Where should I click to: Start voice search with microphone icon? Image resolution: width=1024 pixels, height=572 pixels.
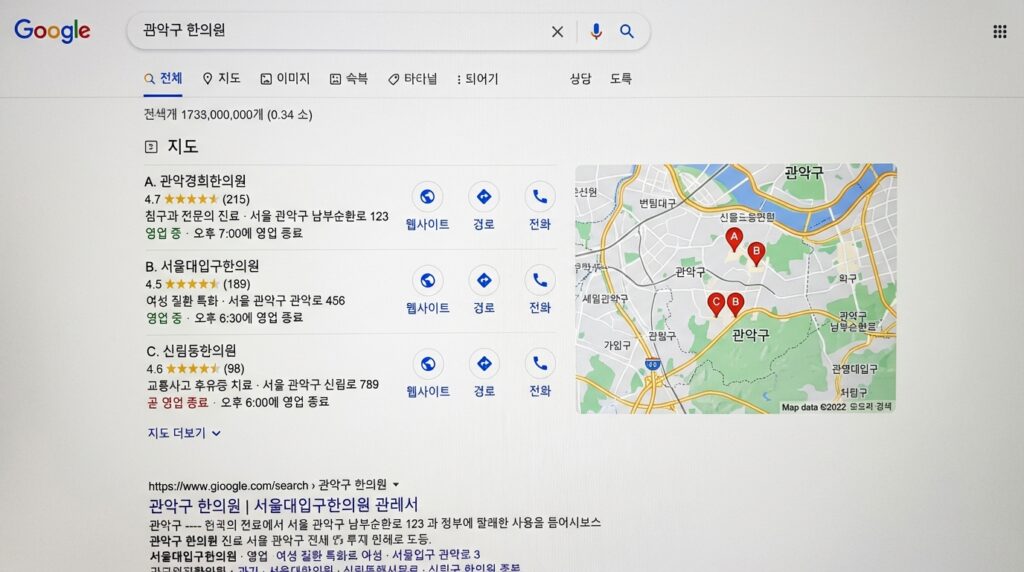596,31
